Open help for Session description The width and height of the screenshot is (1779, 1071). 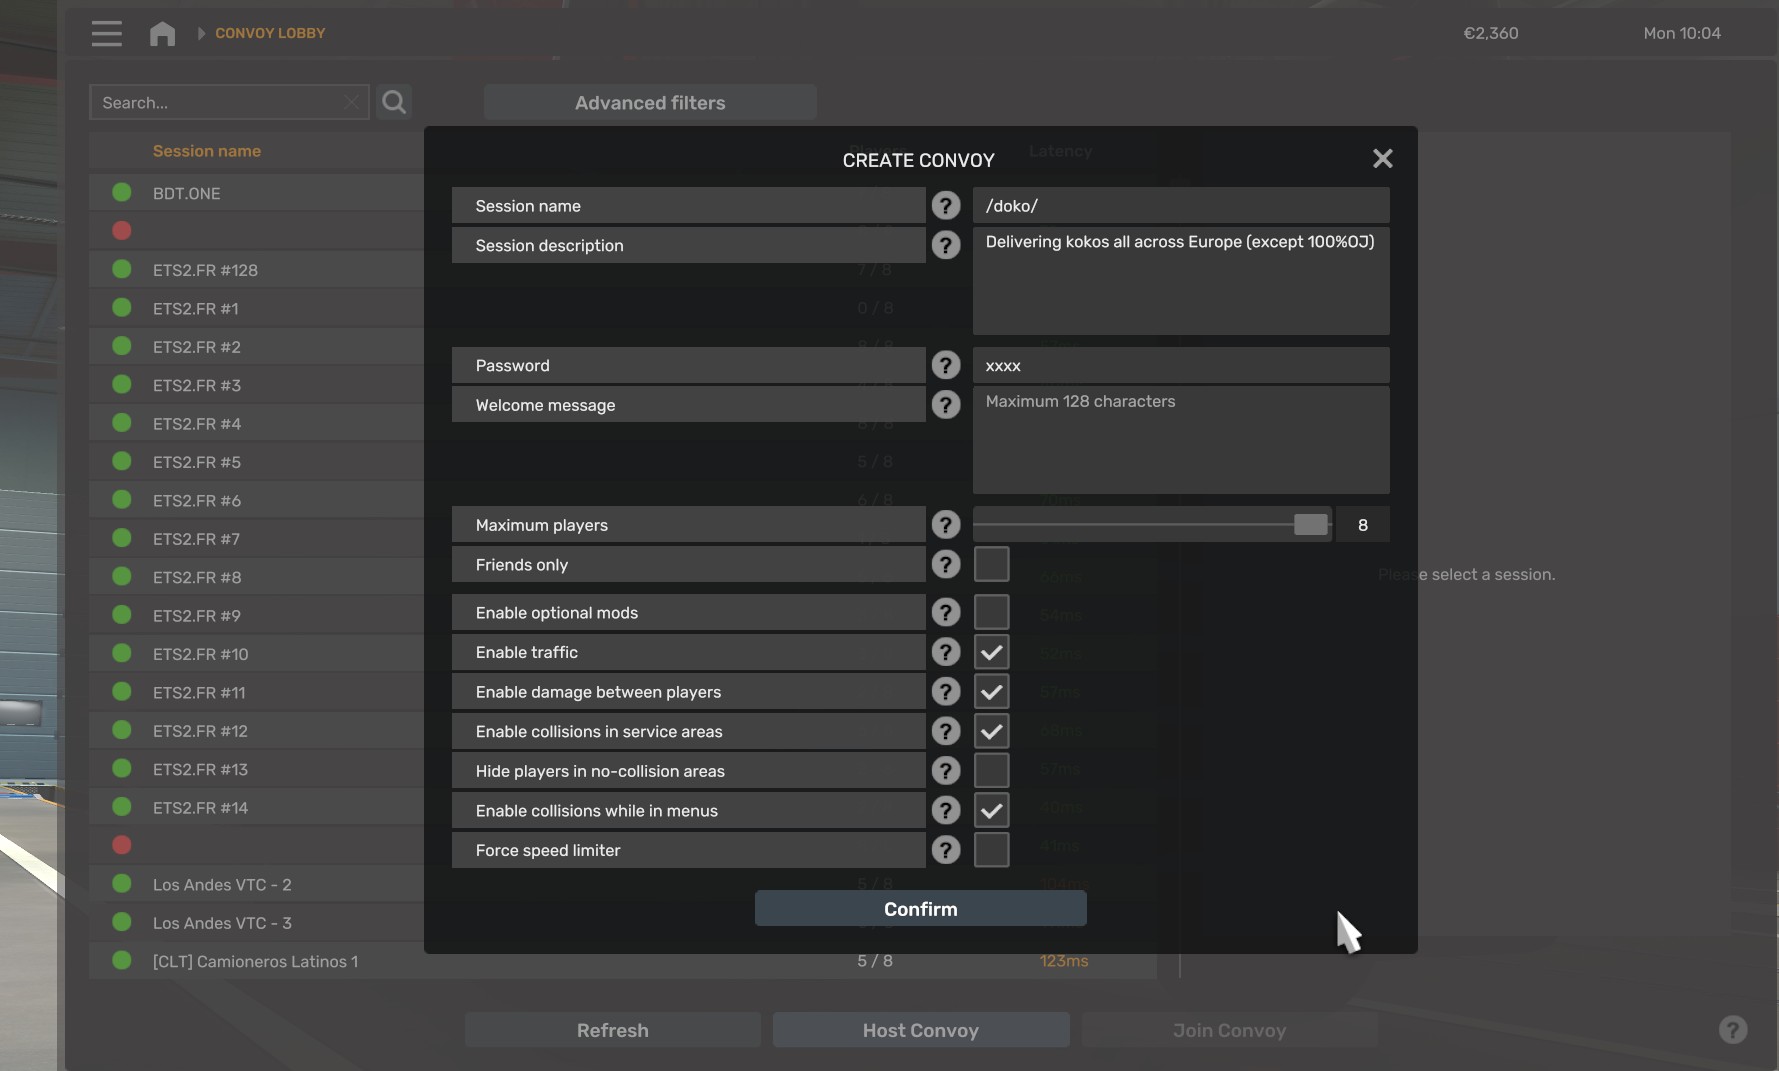[945, 245]
